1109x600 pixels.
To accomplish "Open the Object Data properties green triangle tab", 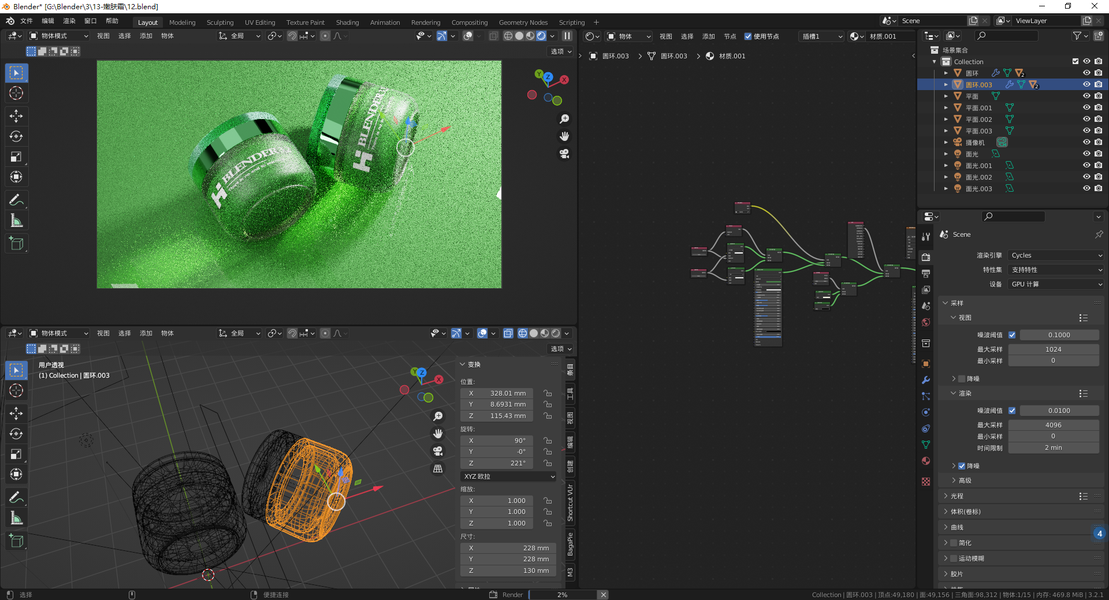I will 926,444.
